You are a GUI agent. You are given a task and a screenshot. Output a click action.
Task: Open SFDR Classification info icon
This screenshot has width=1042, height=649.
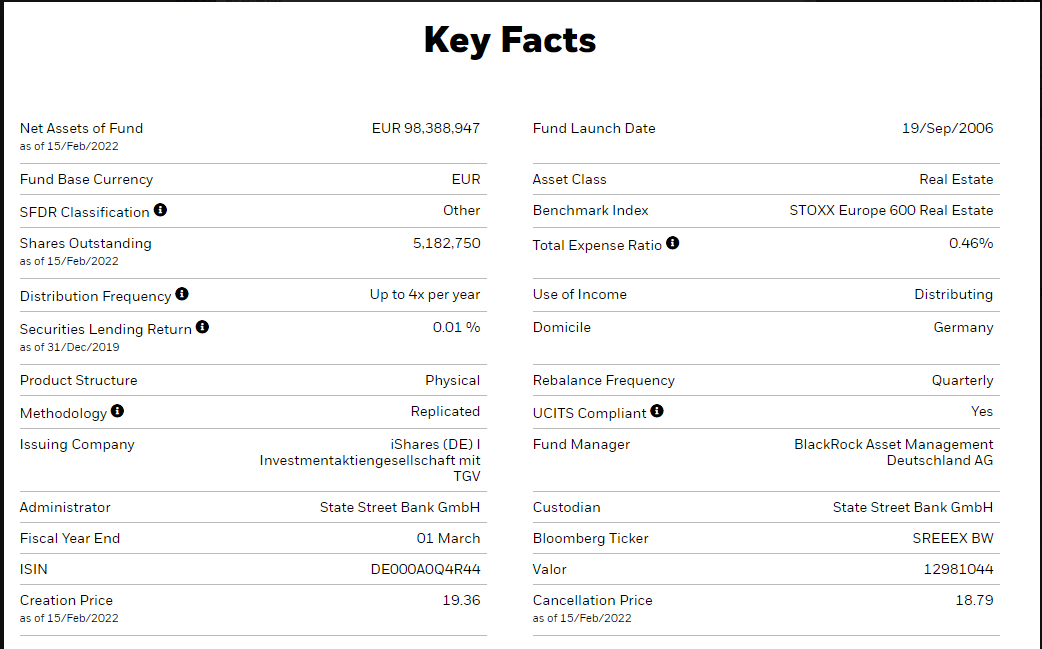[160, 210]
